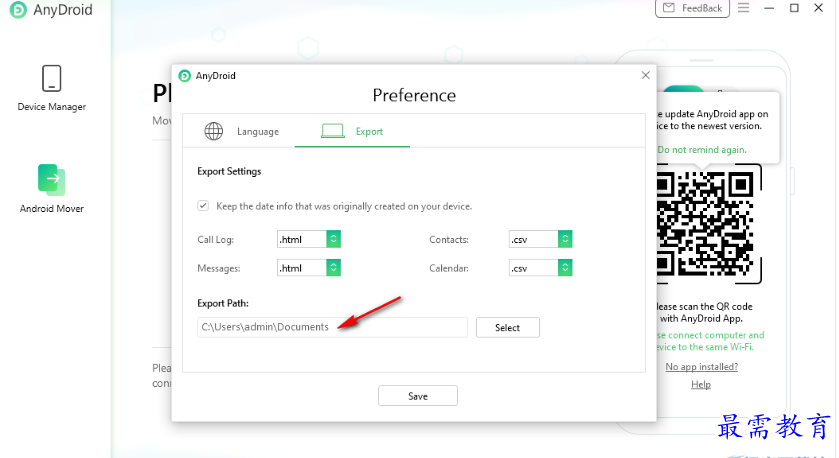Viewport: 839px width, 458px height.
Task: Switch to the Language tab
Action: pyautogui.click(x=241, y=131)
